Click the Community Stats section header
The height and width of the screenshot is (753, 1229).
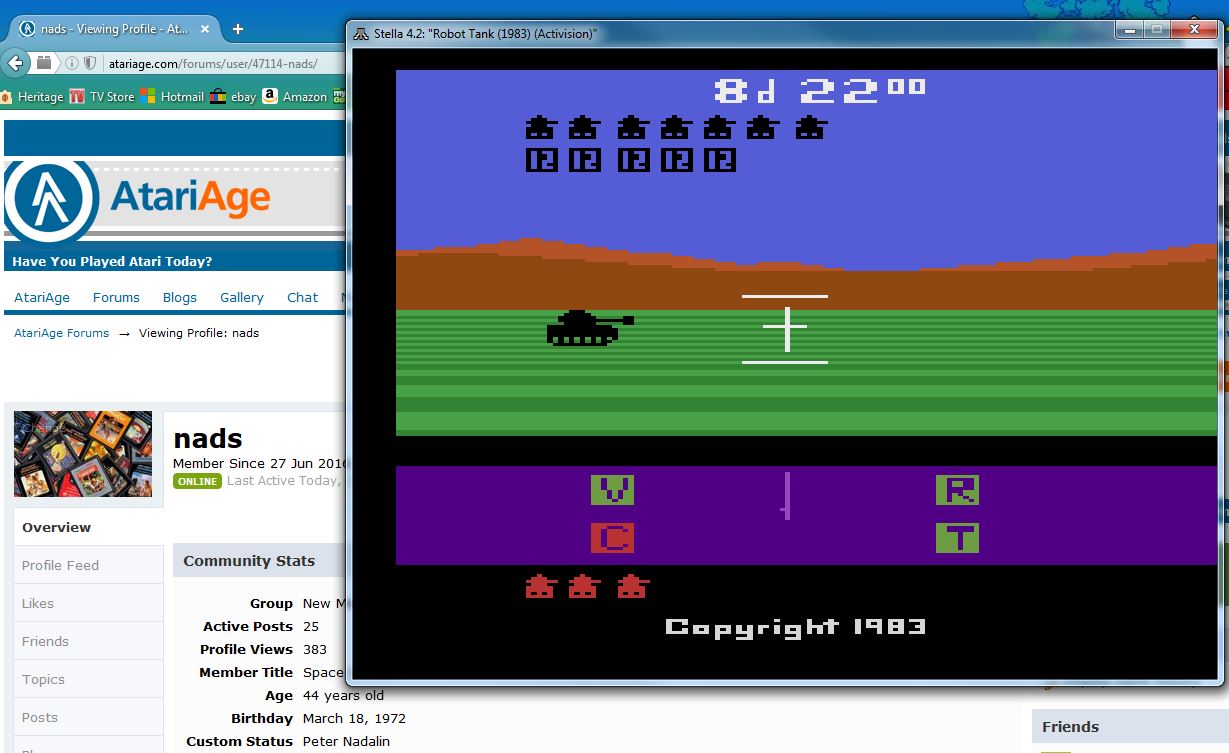click(x=249, y=561)
